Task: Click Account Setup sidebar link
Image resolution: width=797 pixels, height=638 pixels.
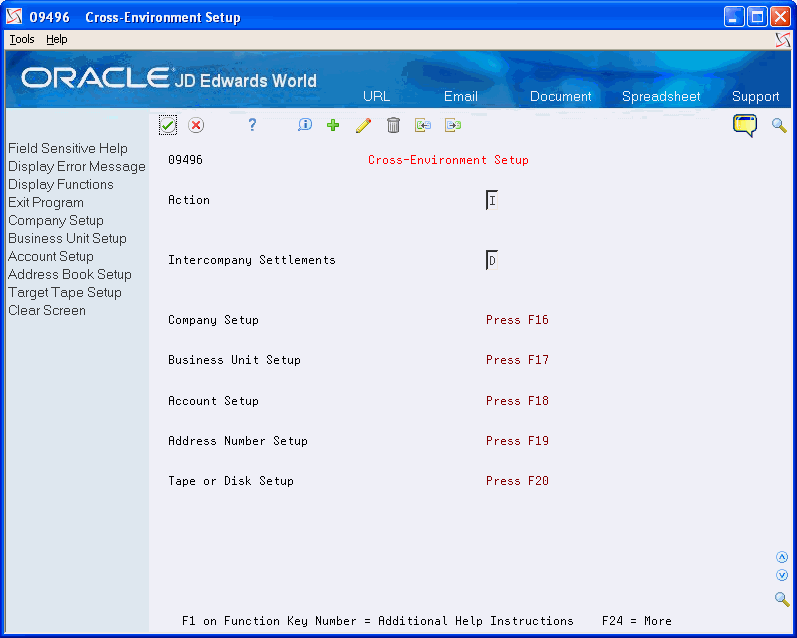Action: click(51, 256)
